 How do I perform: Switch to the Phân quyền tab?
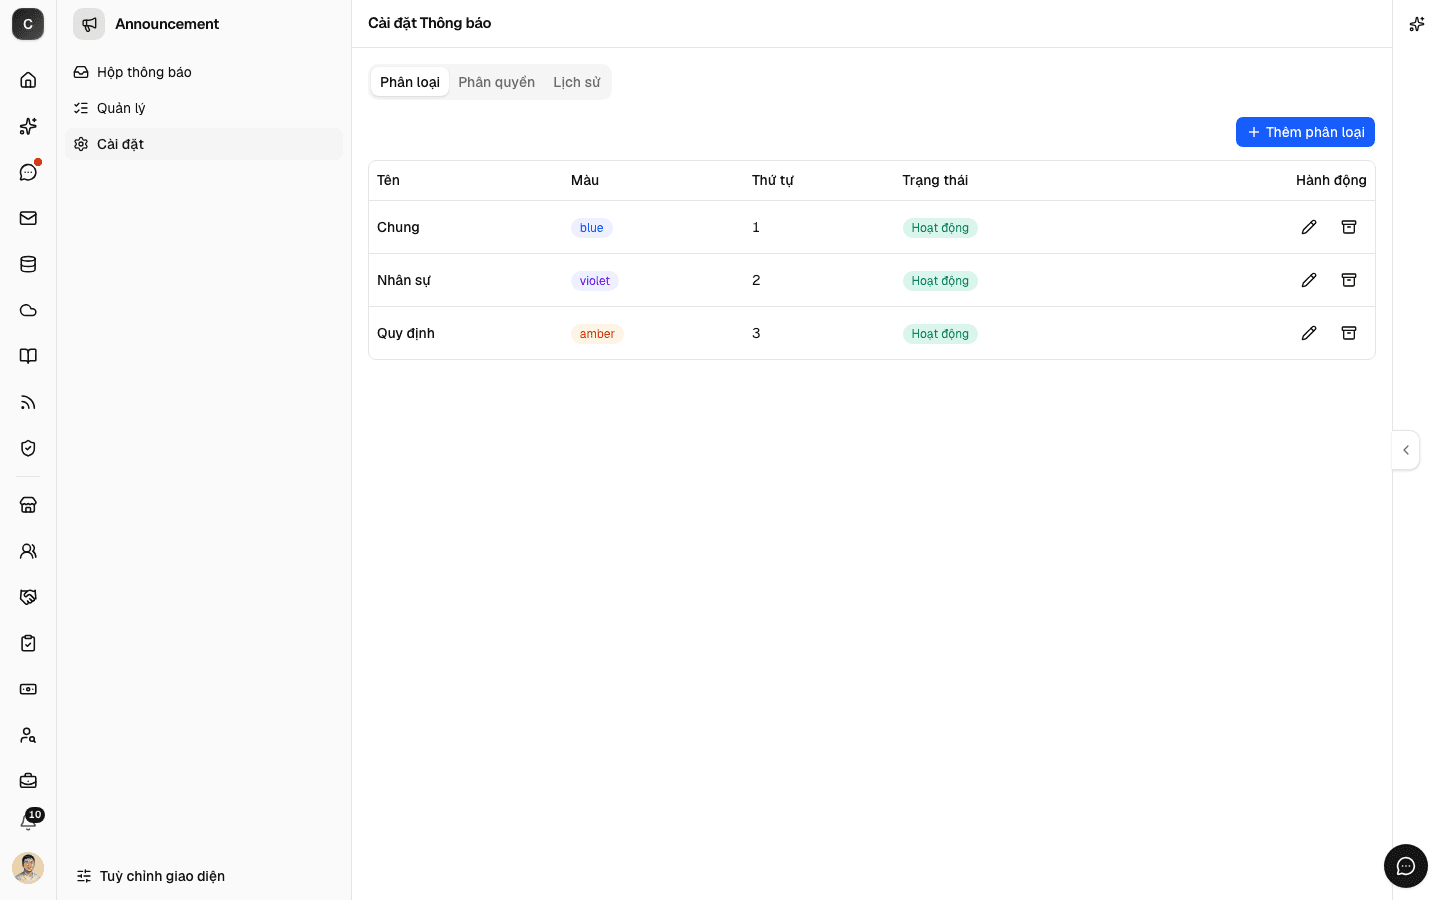point(497,82)
